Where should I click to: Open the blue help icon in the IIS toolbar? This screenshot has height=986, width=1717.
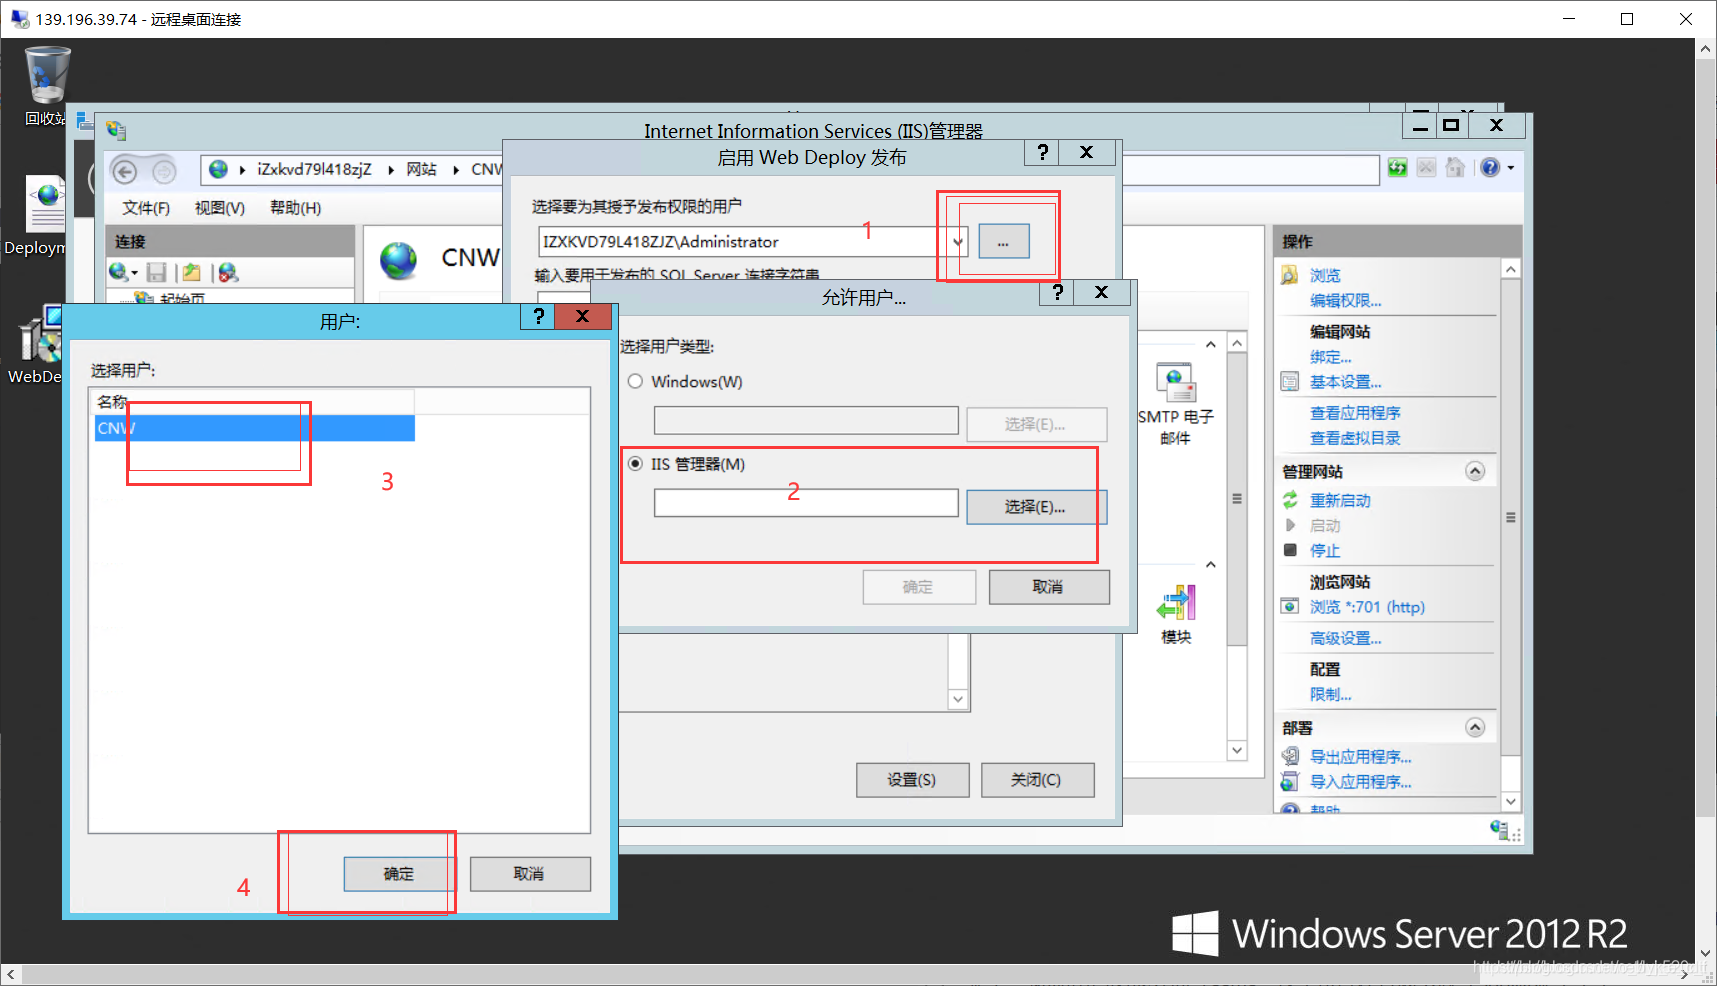(x=1490, y=168)
